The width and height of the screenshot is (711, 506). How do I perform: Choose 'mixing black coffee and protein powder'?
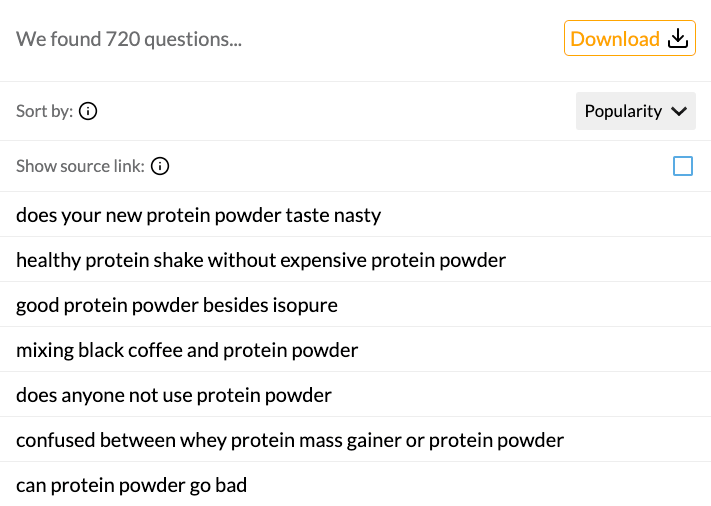click(x=187, y=350)
